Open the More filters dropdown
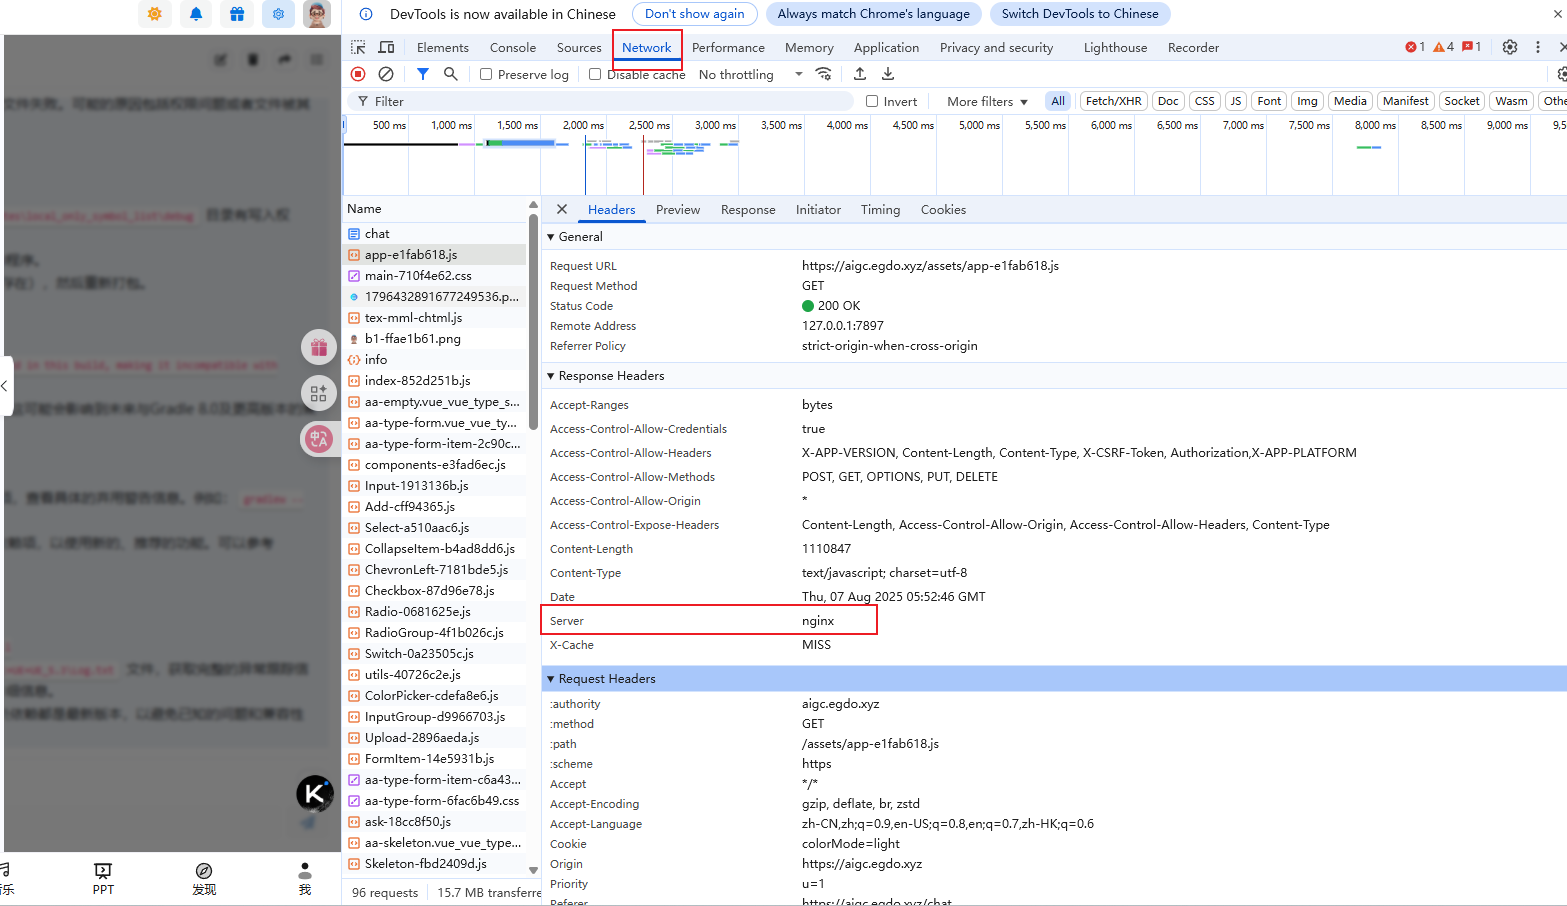The height and width of the screenshot is (906, 1567). point(987,101)
